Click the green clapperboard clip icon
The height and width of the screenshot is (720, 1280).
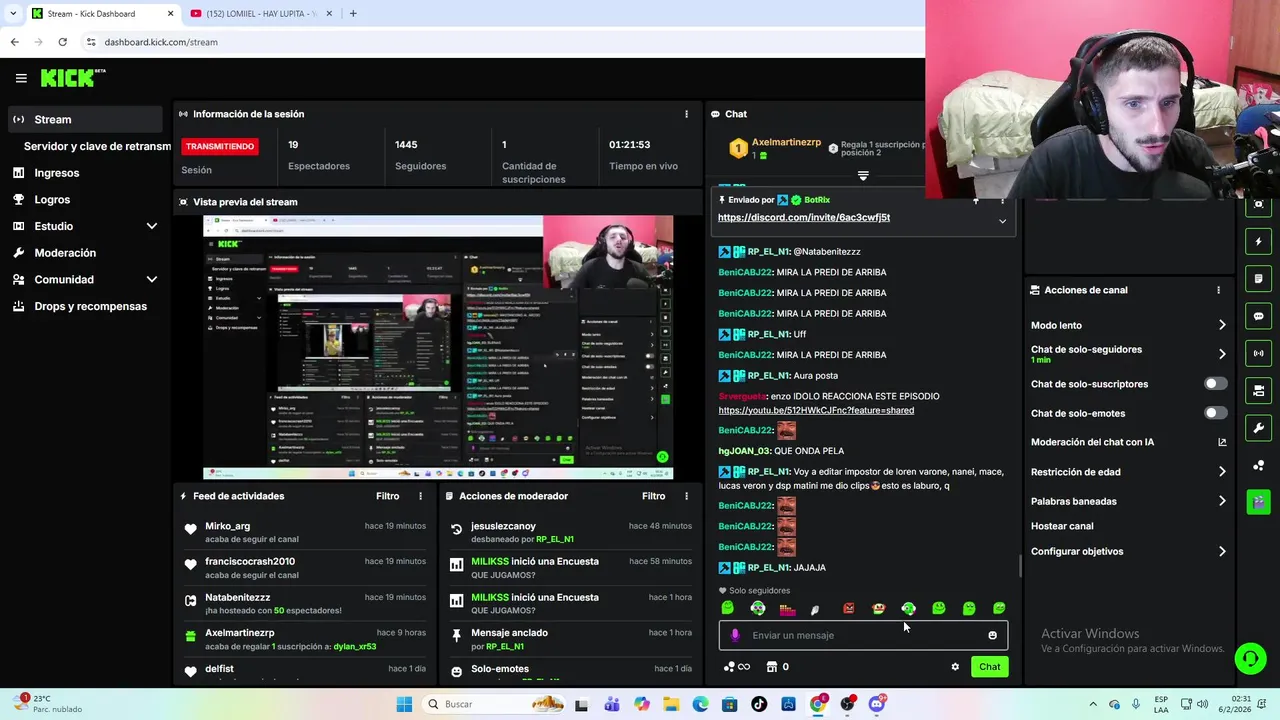pos(1258,501)
